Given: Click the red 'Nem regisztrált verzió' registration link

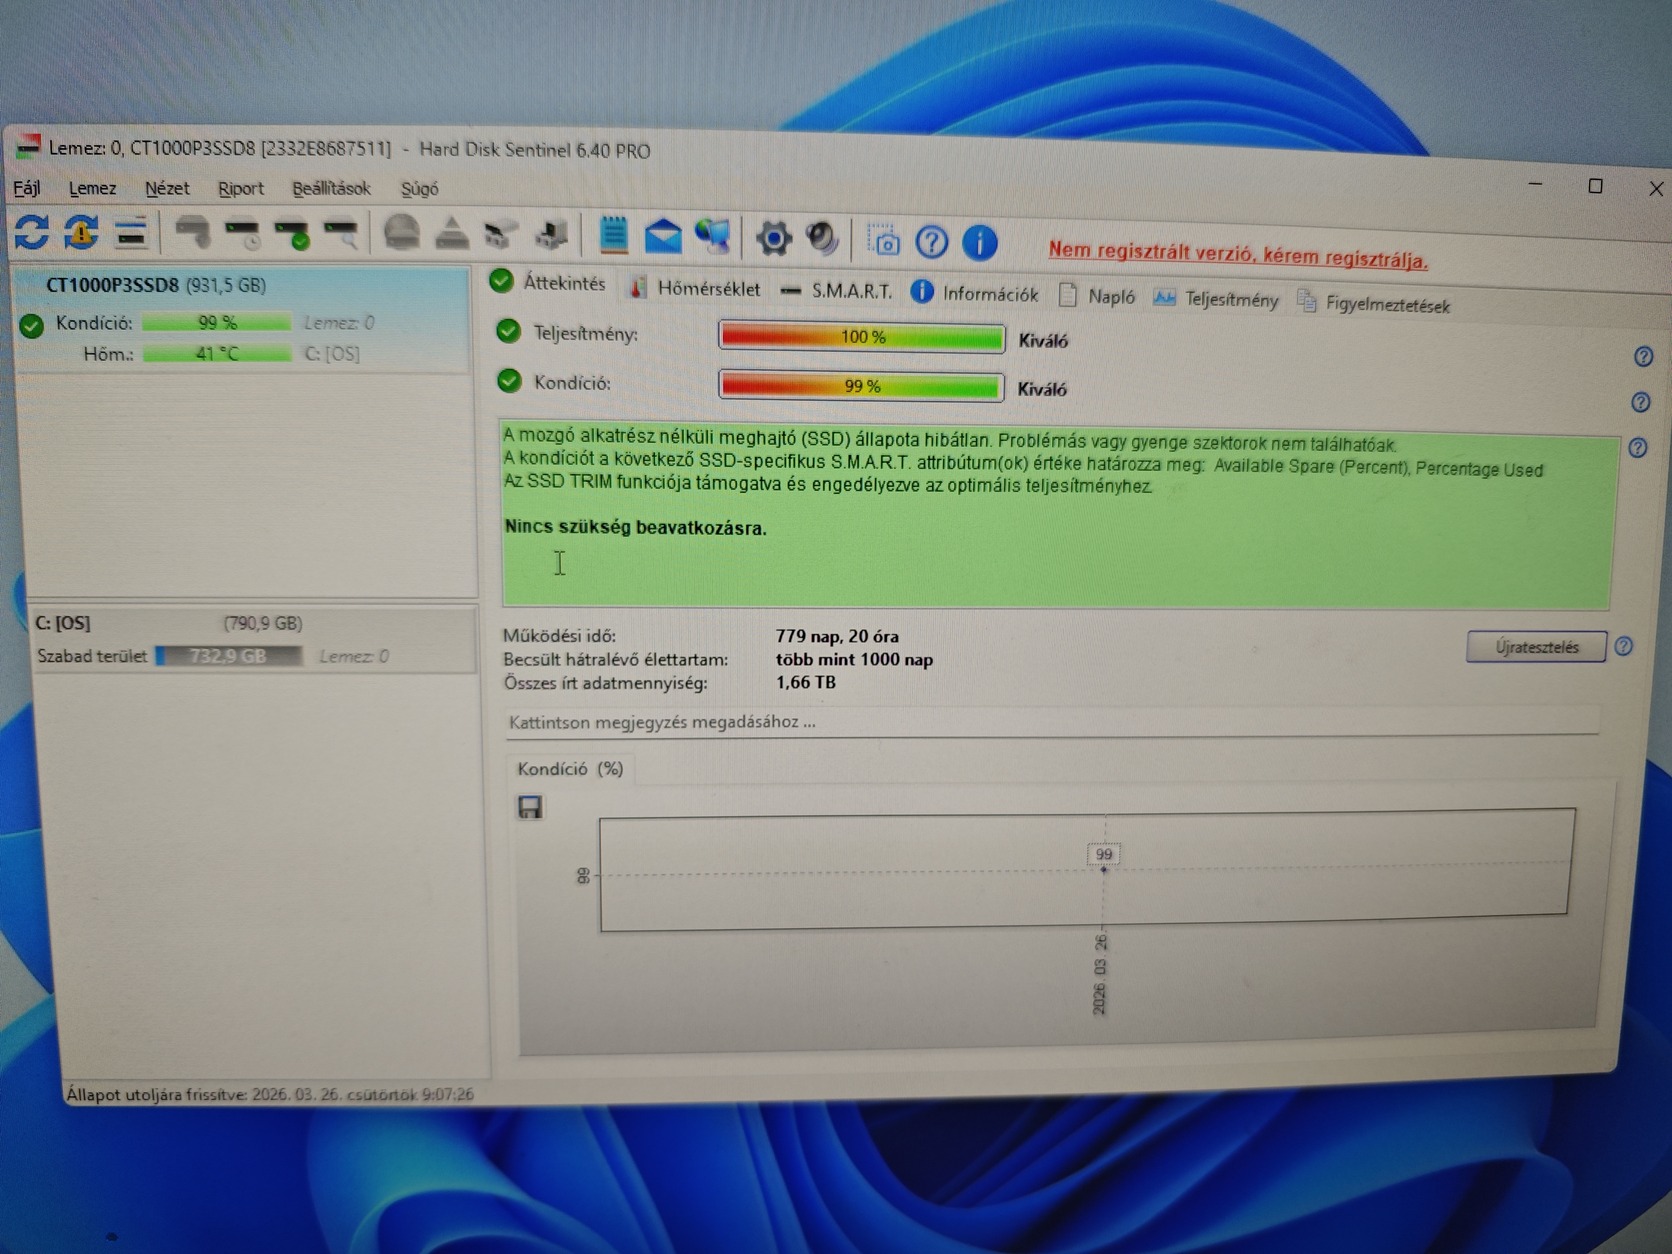Looking at the screenshot, I should (x=1237, y=255).
